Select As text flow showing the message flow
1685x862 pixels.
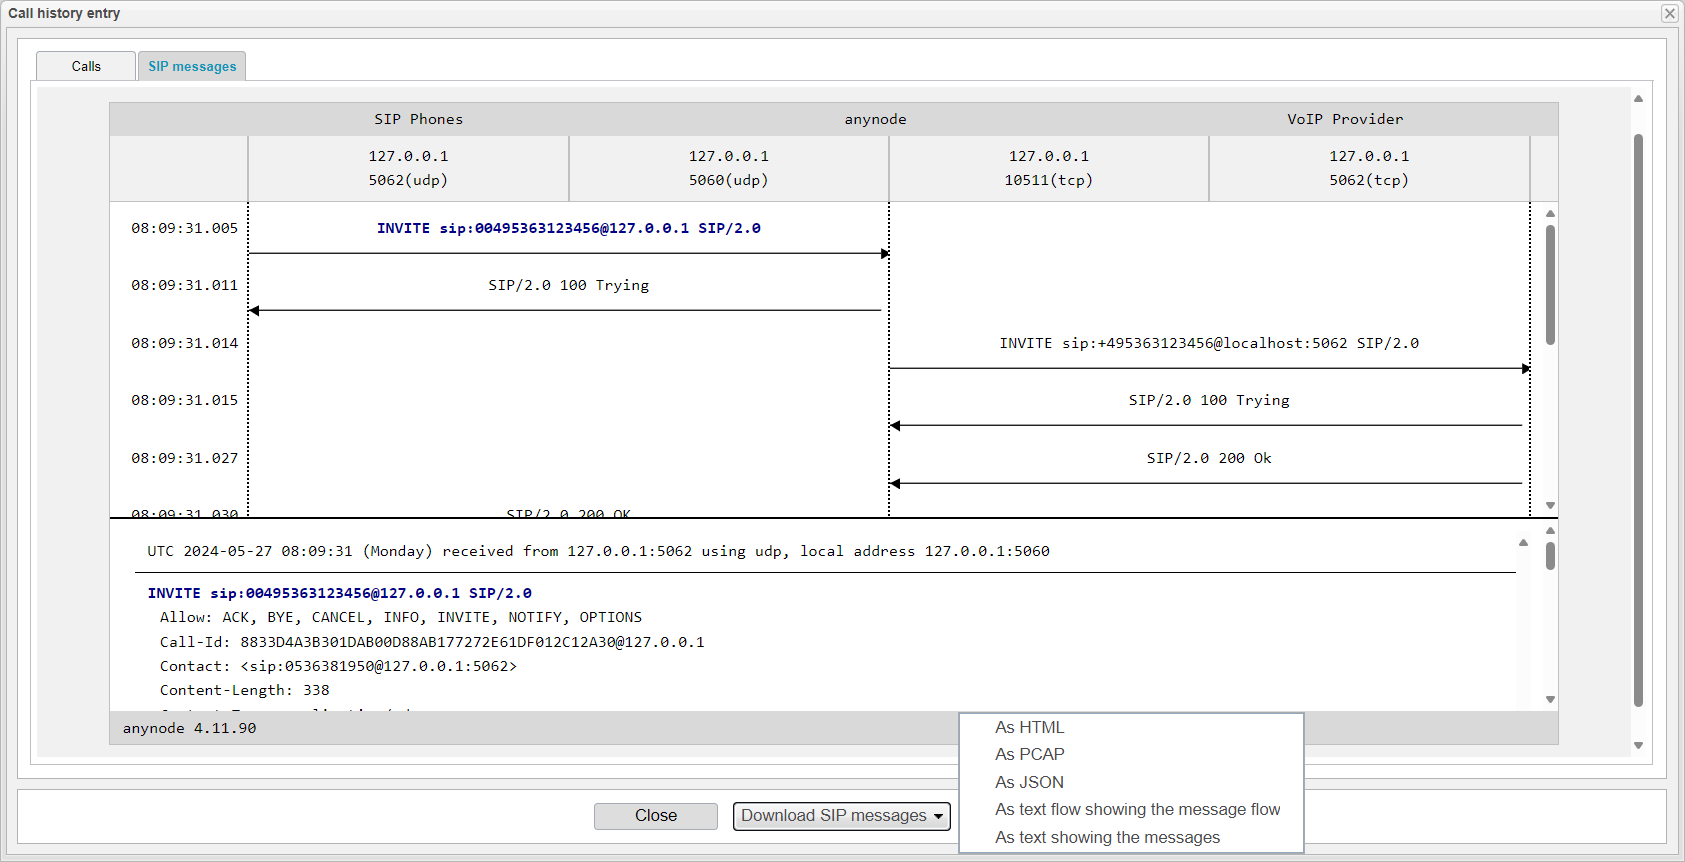click(x=1137, y=809)
